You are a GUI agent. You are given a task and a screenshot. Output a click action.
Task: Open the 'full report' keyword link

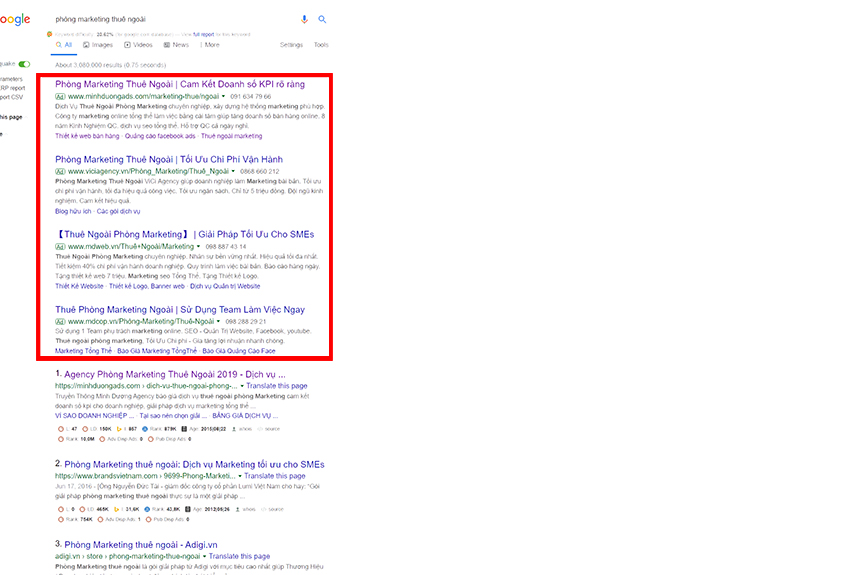coord(203,34)
